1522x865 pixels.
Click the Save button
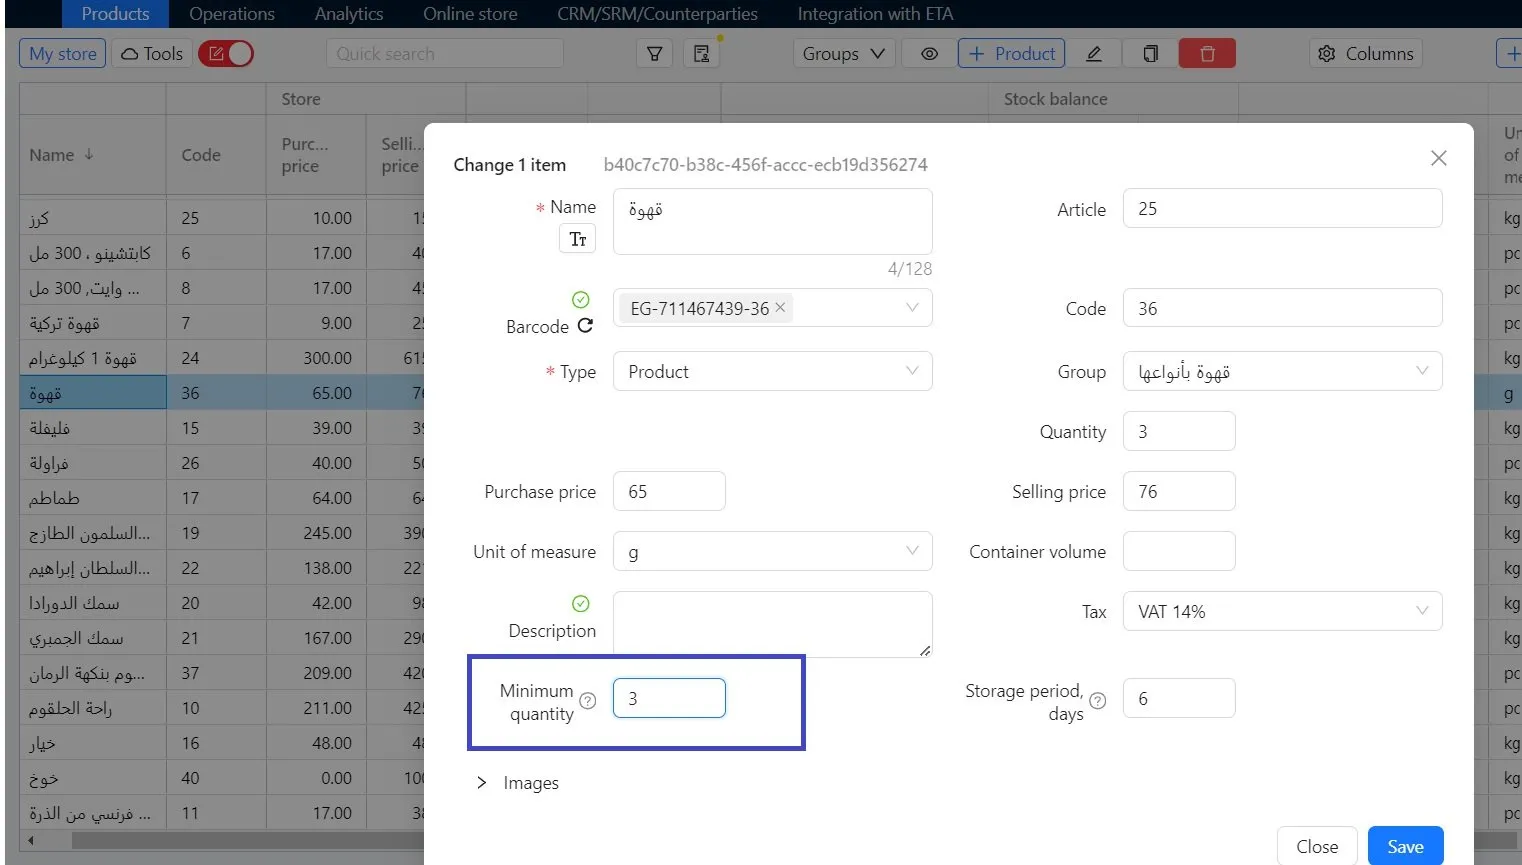point(1405,846)
